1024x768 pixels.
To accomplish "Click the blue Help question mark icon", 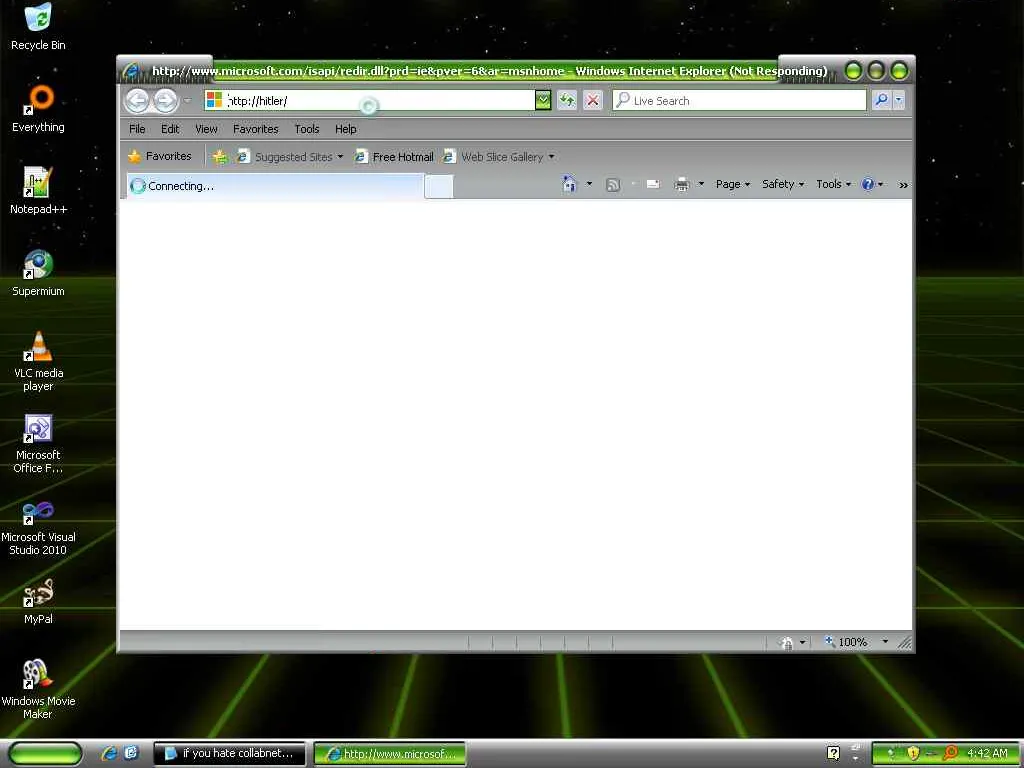I will [x=868, y=184].
